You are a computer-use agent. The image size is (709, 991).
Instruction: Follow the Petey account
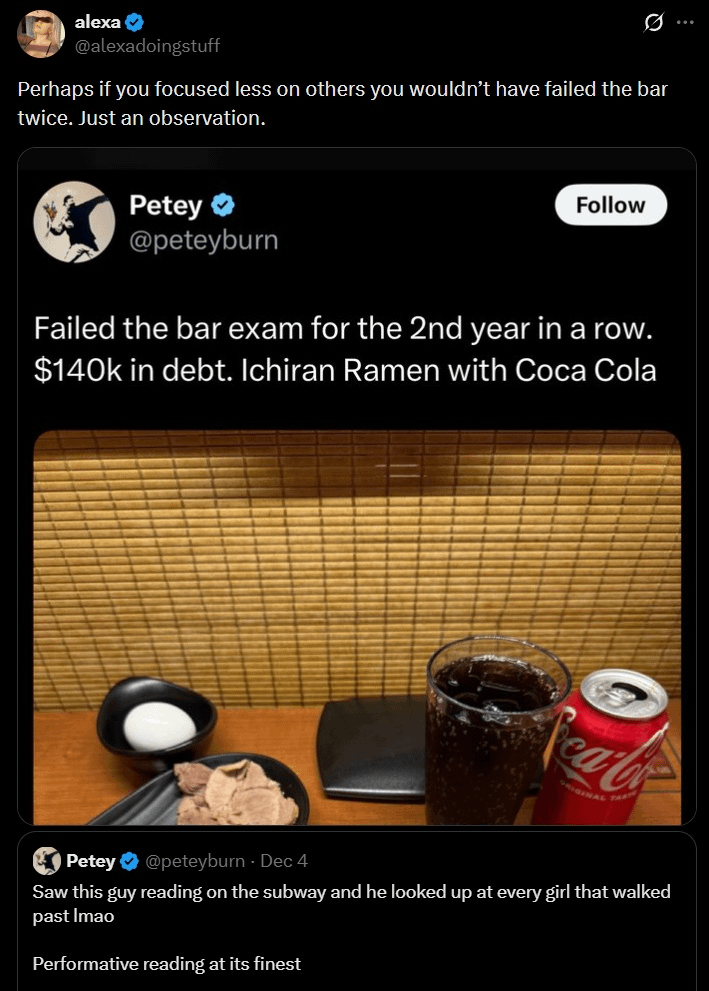click(x=610, y=205)
